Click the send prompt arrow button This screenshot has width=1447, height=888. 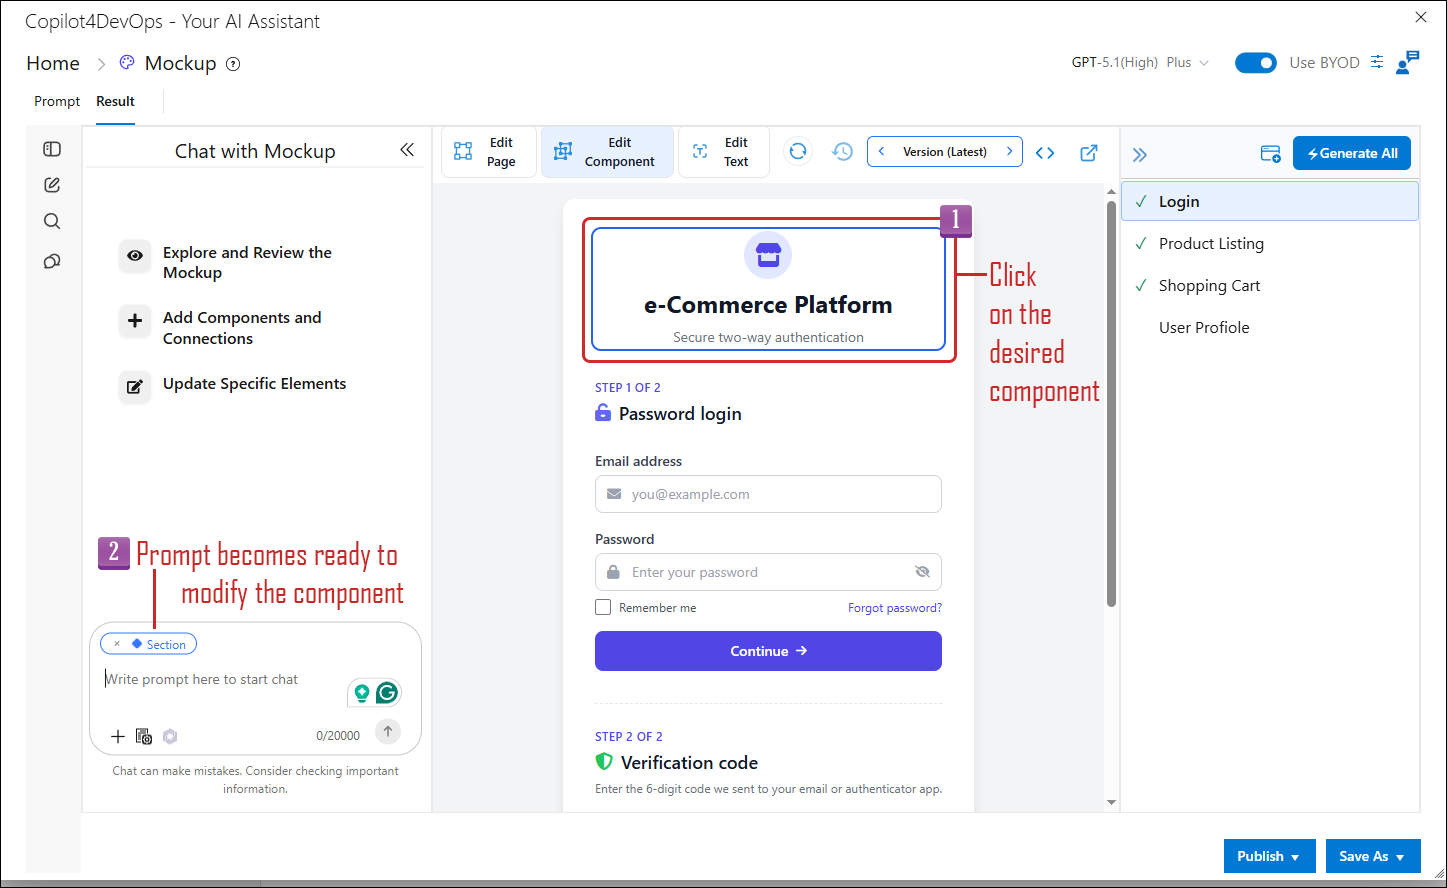click(x=388, y=732)
